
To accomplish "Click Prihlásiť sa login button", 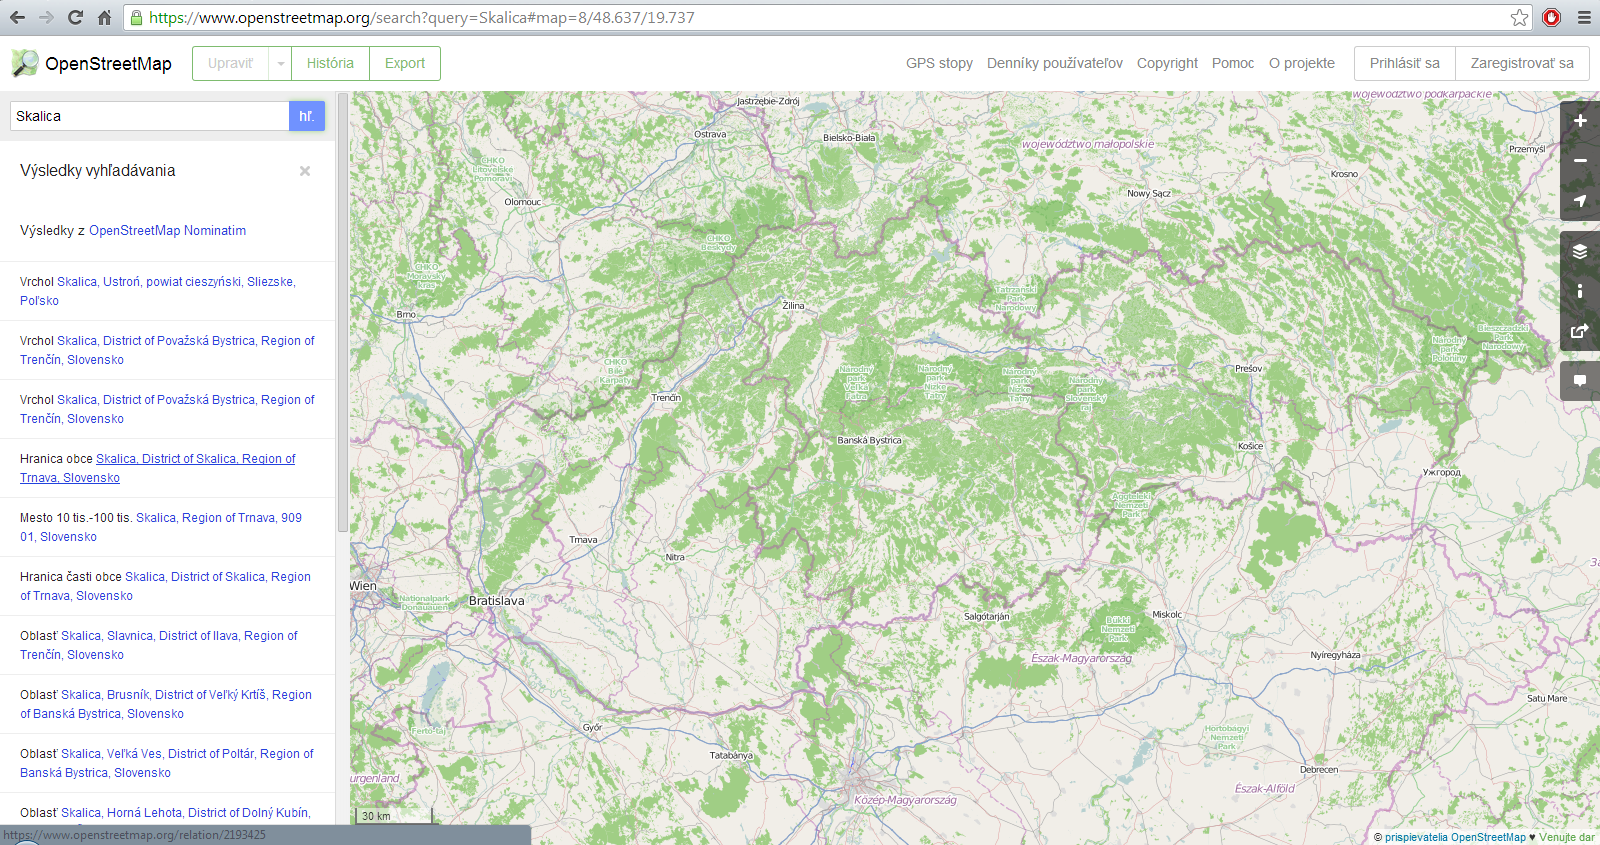I will [x=1405, y=63].
